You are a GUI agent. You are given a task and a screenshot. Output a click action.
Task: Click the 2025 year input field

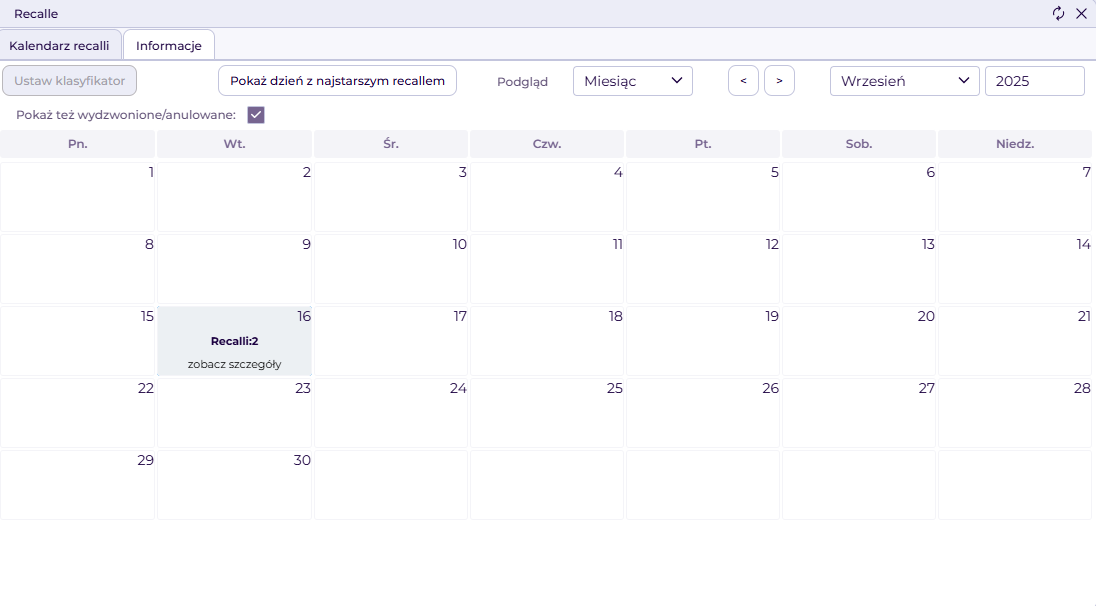(1034, 81)
